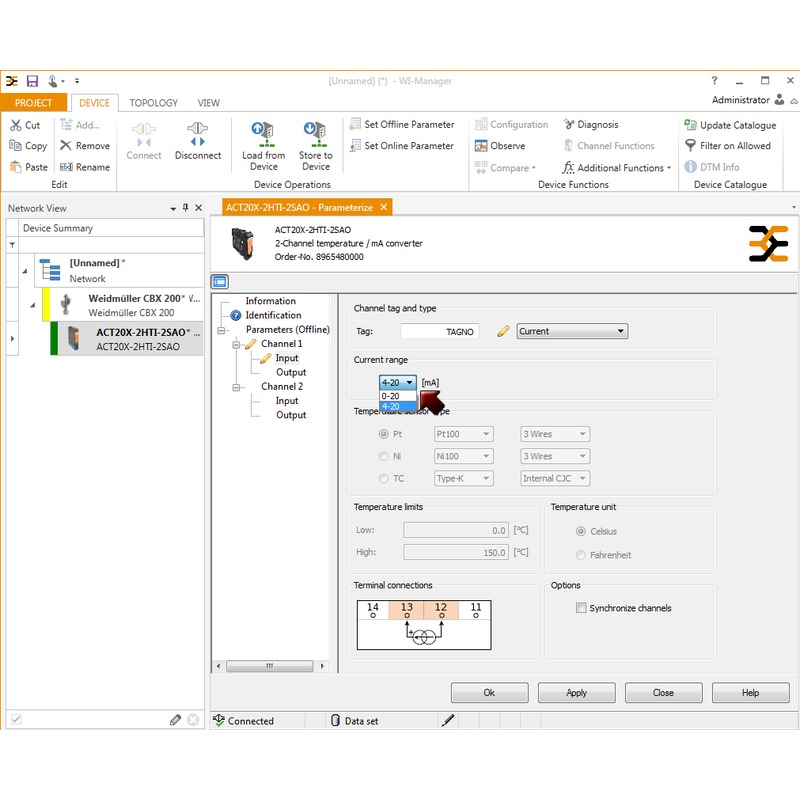Click the Disconnect device icon
The width and height of the screenshot is (800, 800).
point(197,134)
